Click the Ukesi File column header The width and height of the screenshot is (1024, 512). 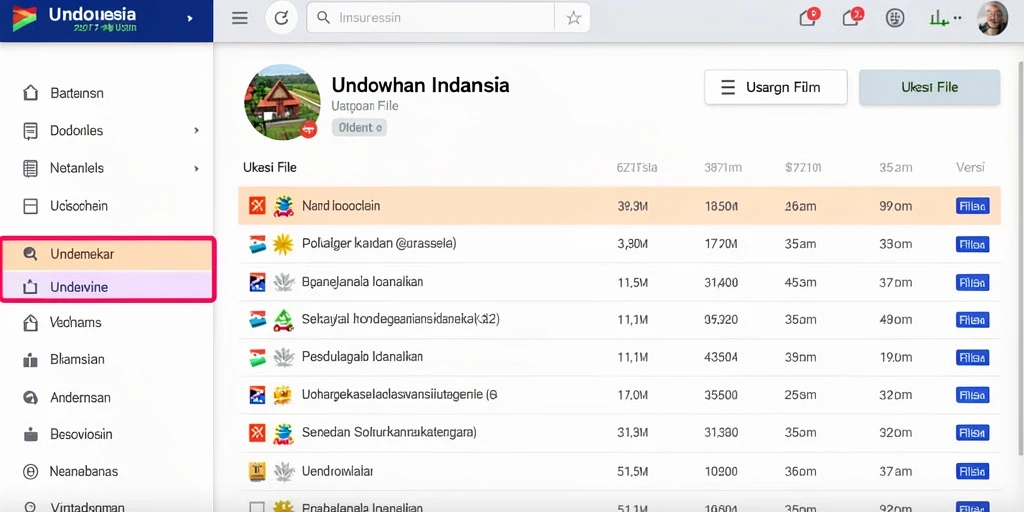[x=270, y=168]
